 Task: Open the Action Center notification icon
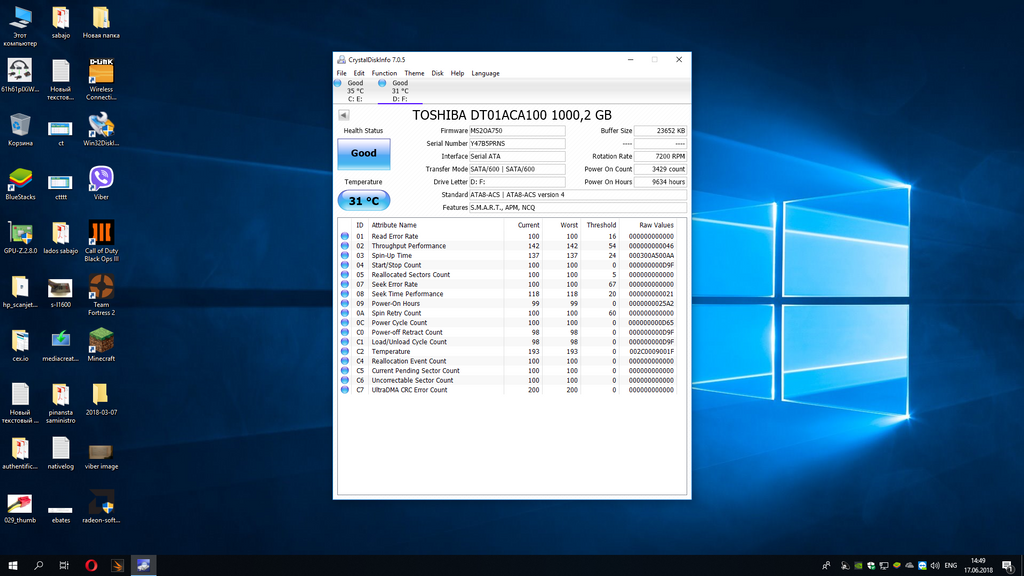click(1008, 566)
